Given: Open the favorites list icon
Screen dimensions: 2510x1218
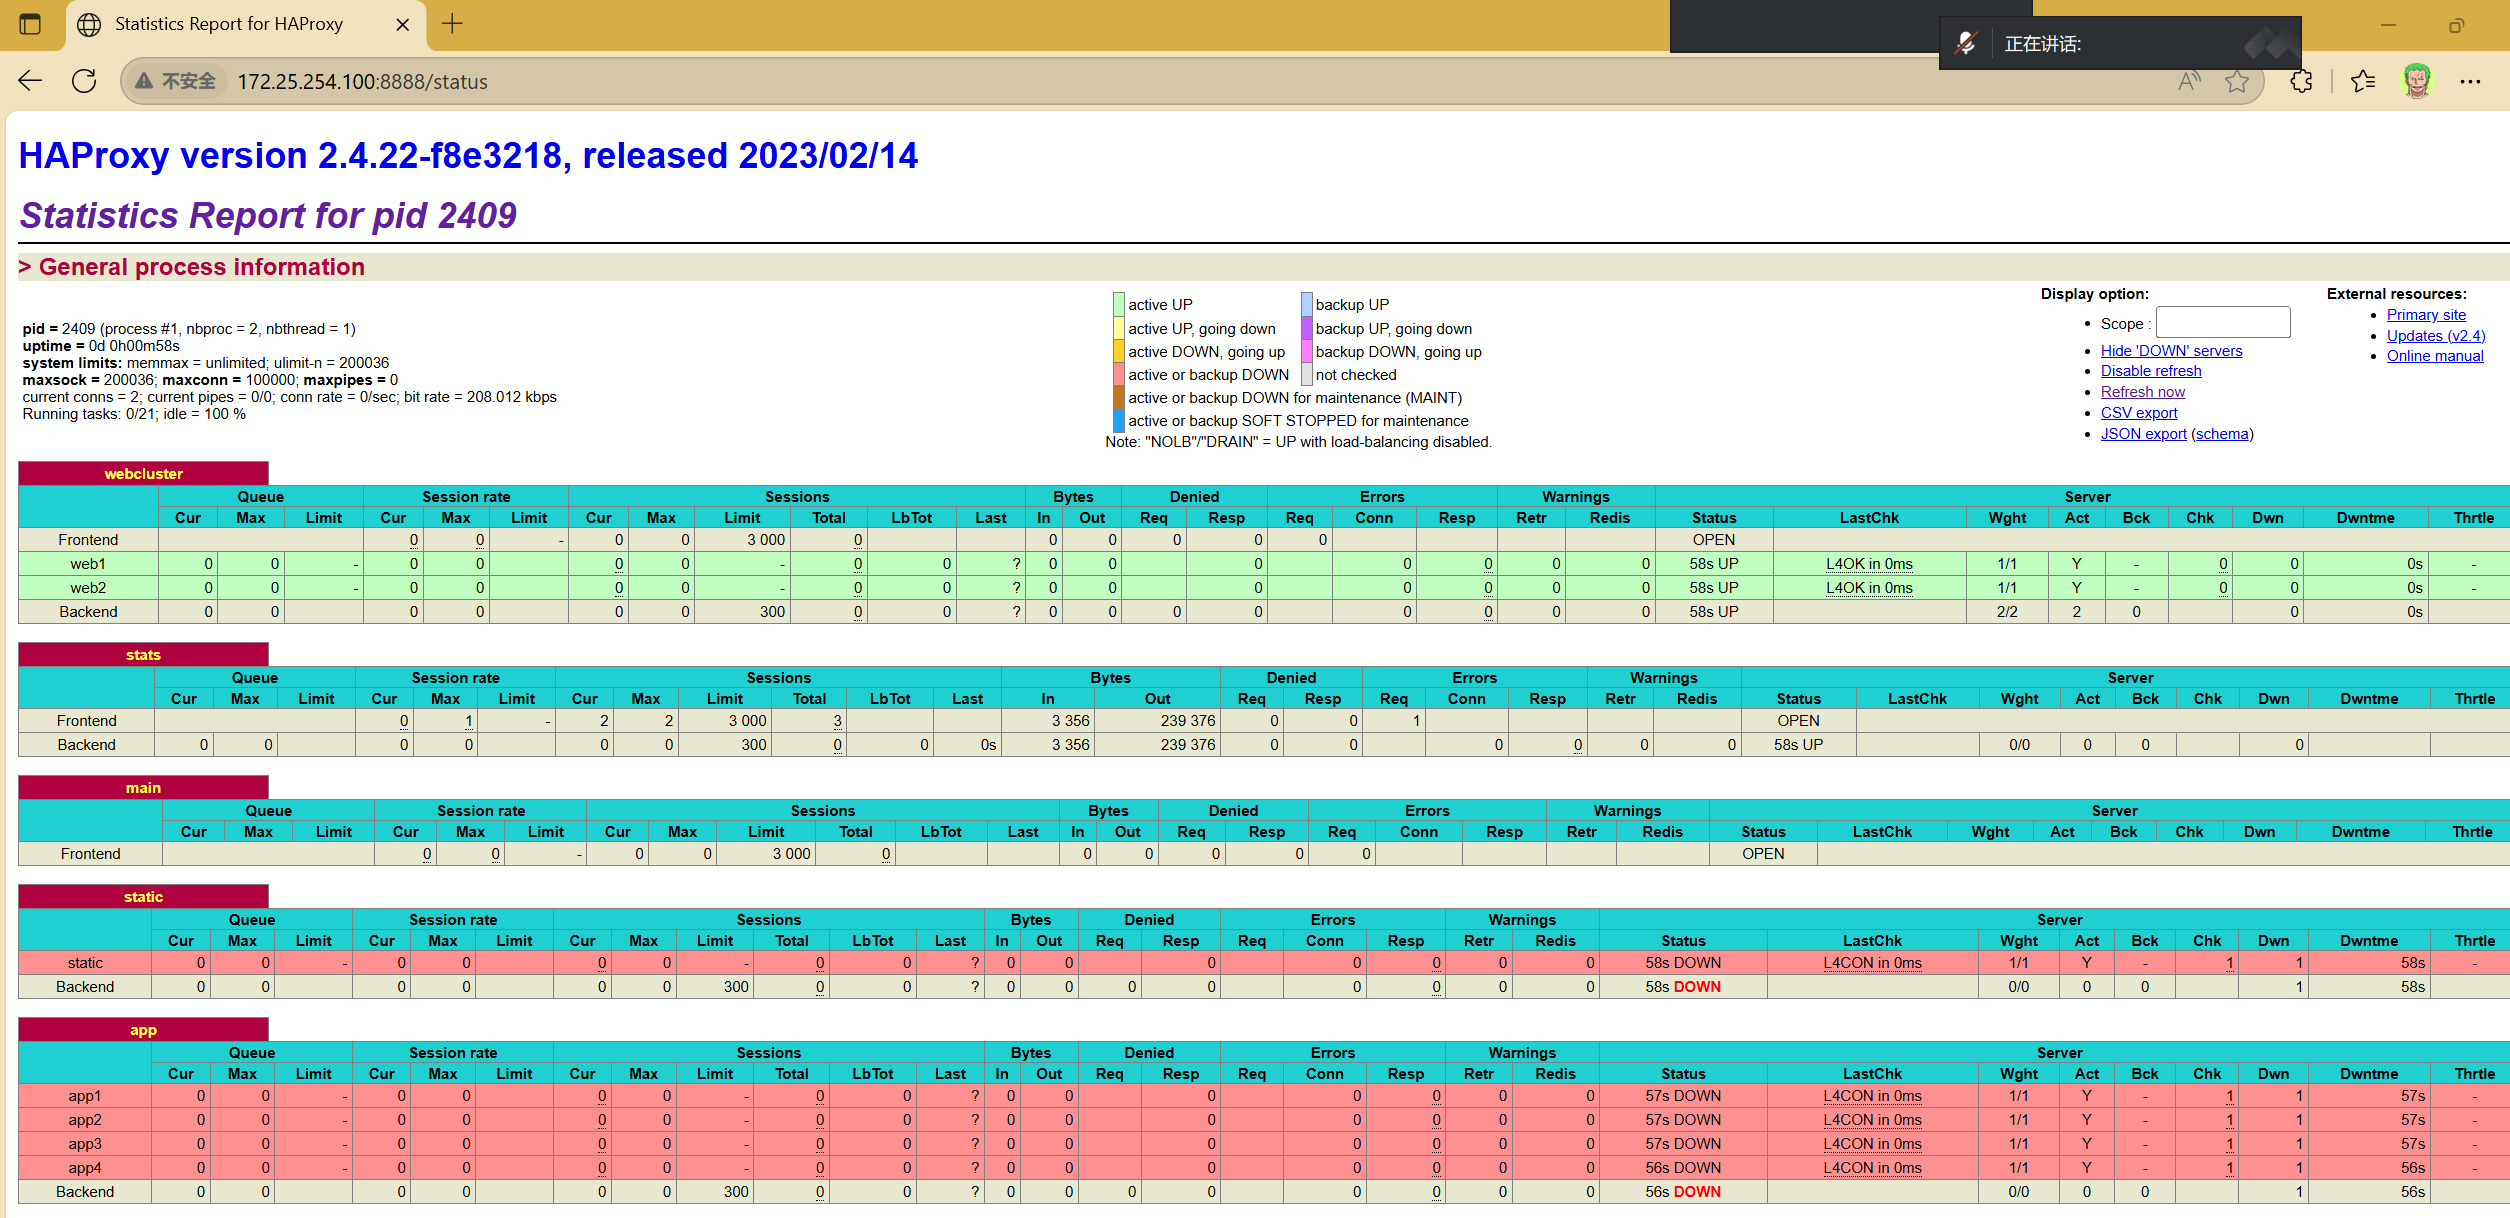Looking at the screenshot, I should pos(2364,81).
